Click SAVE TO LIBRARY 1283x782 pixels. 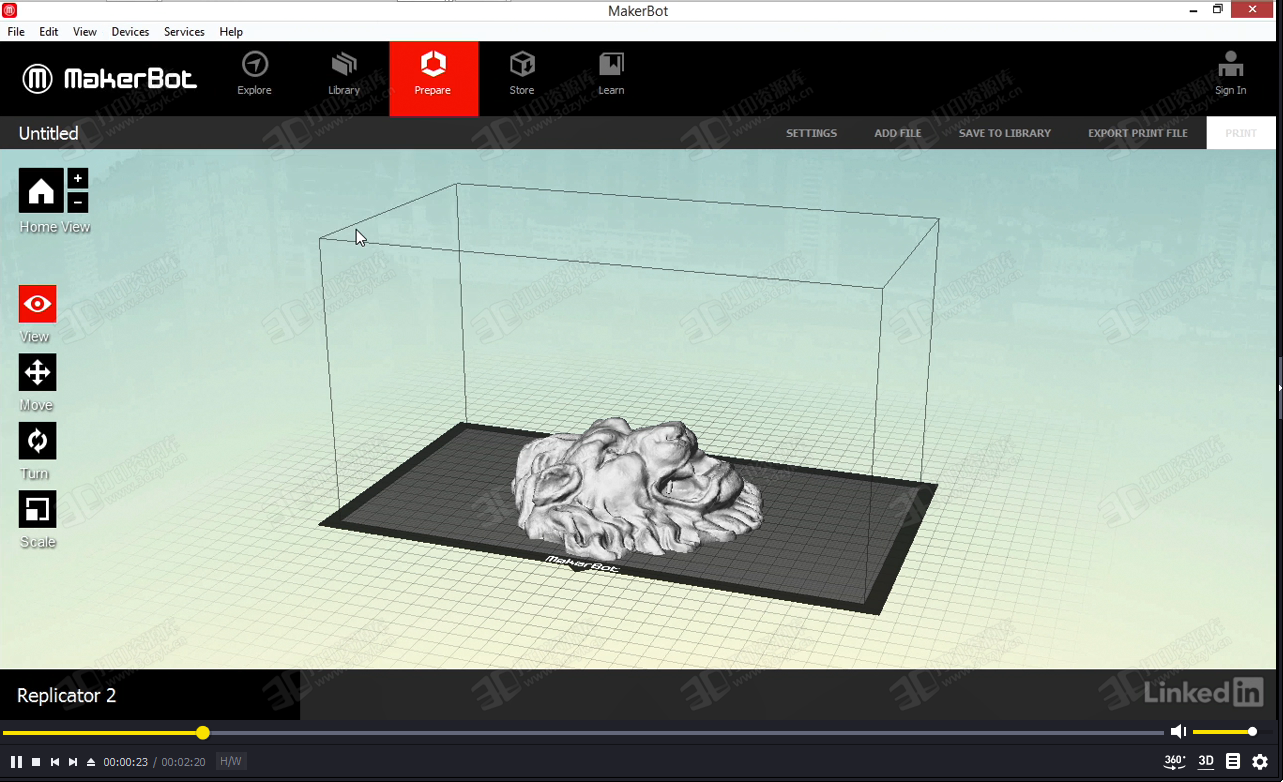click(x=1005, y=133)
